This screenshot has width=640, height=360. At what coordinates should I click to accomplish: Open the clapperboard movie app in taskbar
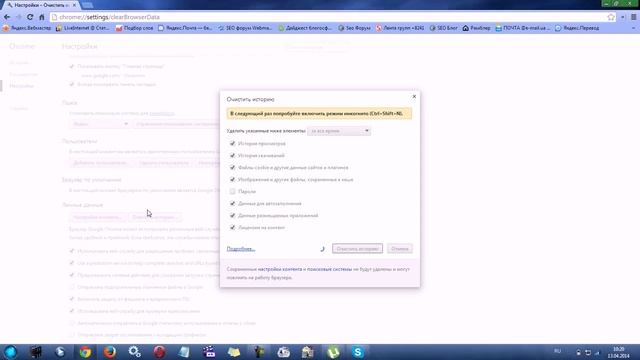[x=209, y=352]
